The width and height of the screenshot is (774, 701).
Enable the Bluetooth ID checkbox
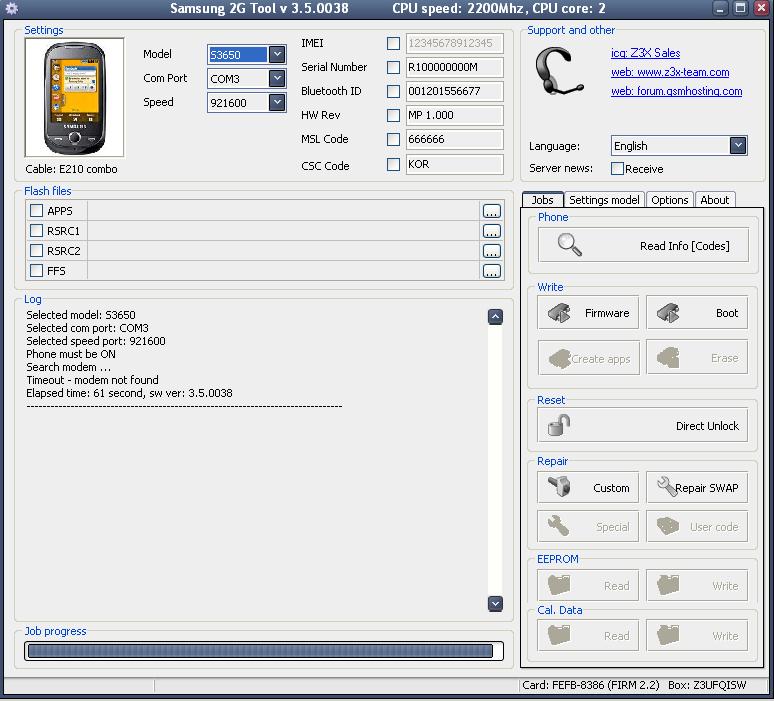point(393,91)
